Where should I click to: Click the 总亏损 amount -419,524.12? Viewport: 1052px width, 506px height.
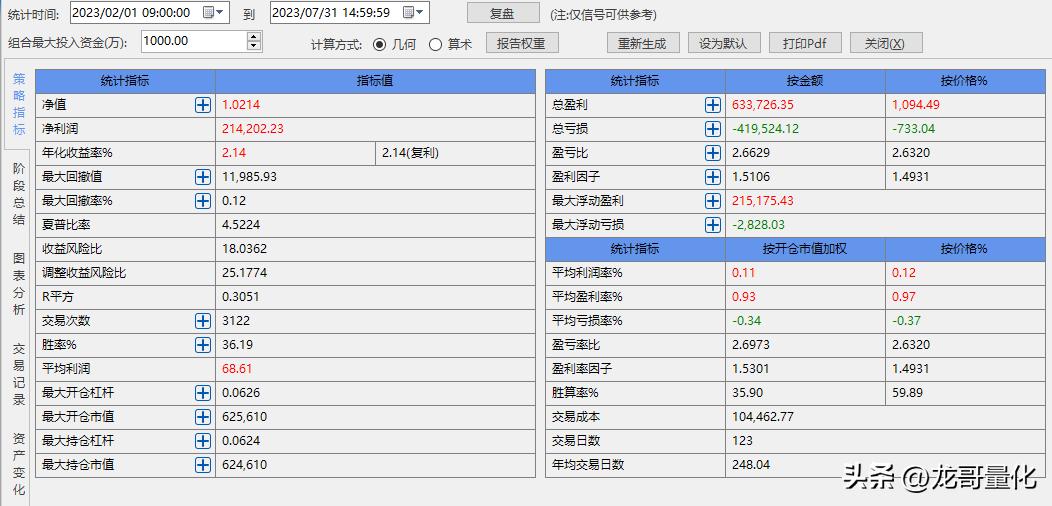(x=765, y=129)
